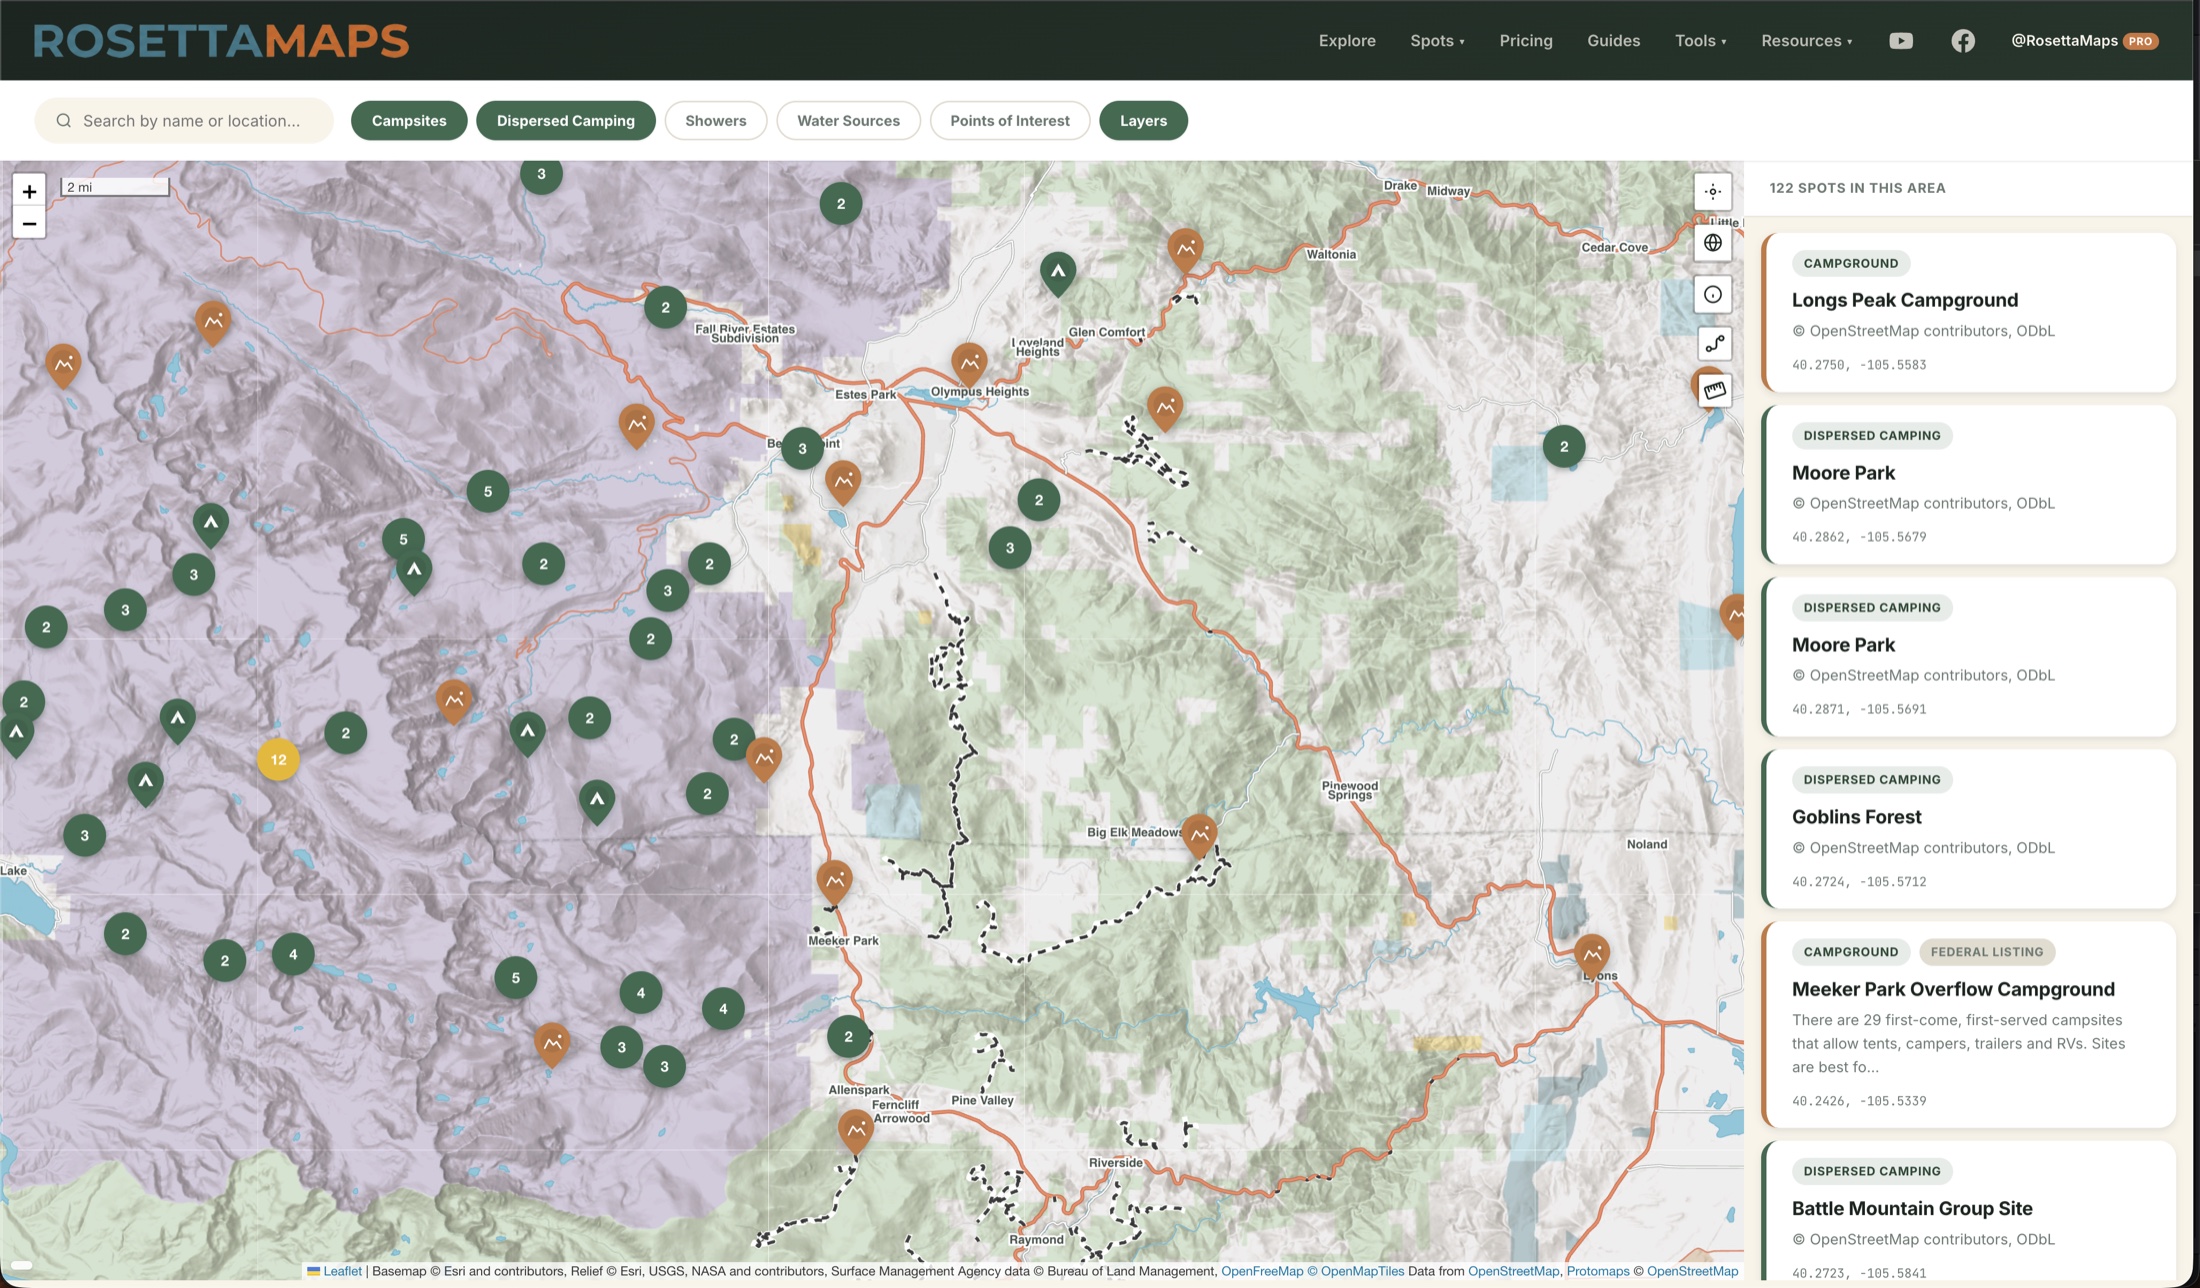Click the search by name or location field
This screenshot has width=2200, height=1288.
(184, 120)
